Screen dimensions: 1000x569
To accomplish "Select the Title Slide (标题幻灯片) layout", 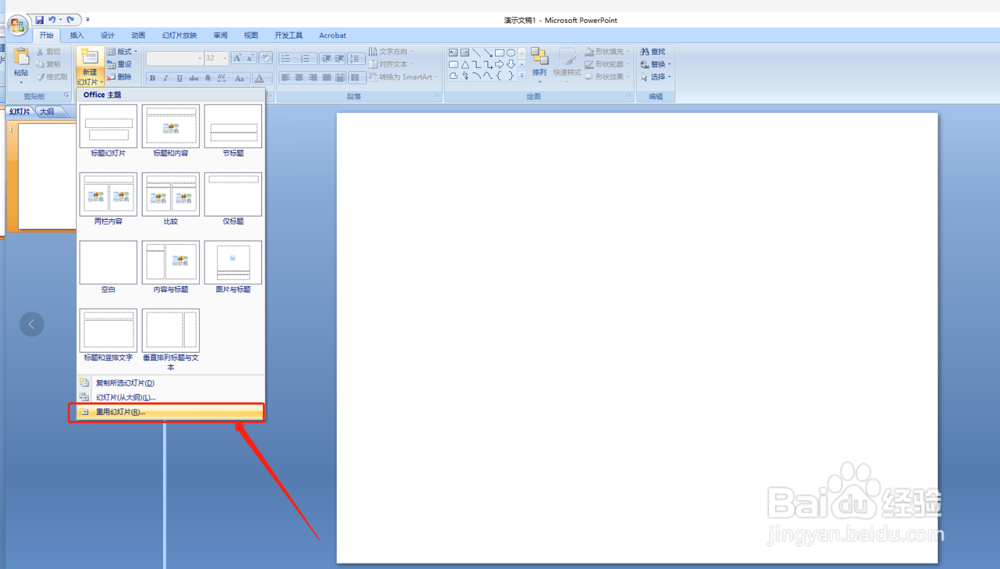I will pyautogui.click(x=108, y=131).
